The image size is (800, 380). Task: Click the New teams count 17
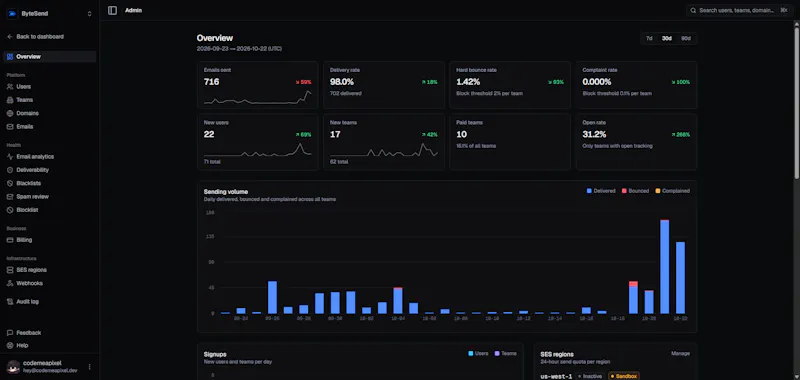pyautogui.click(x=335, y=134)
